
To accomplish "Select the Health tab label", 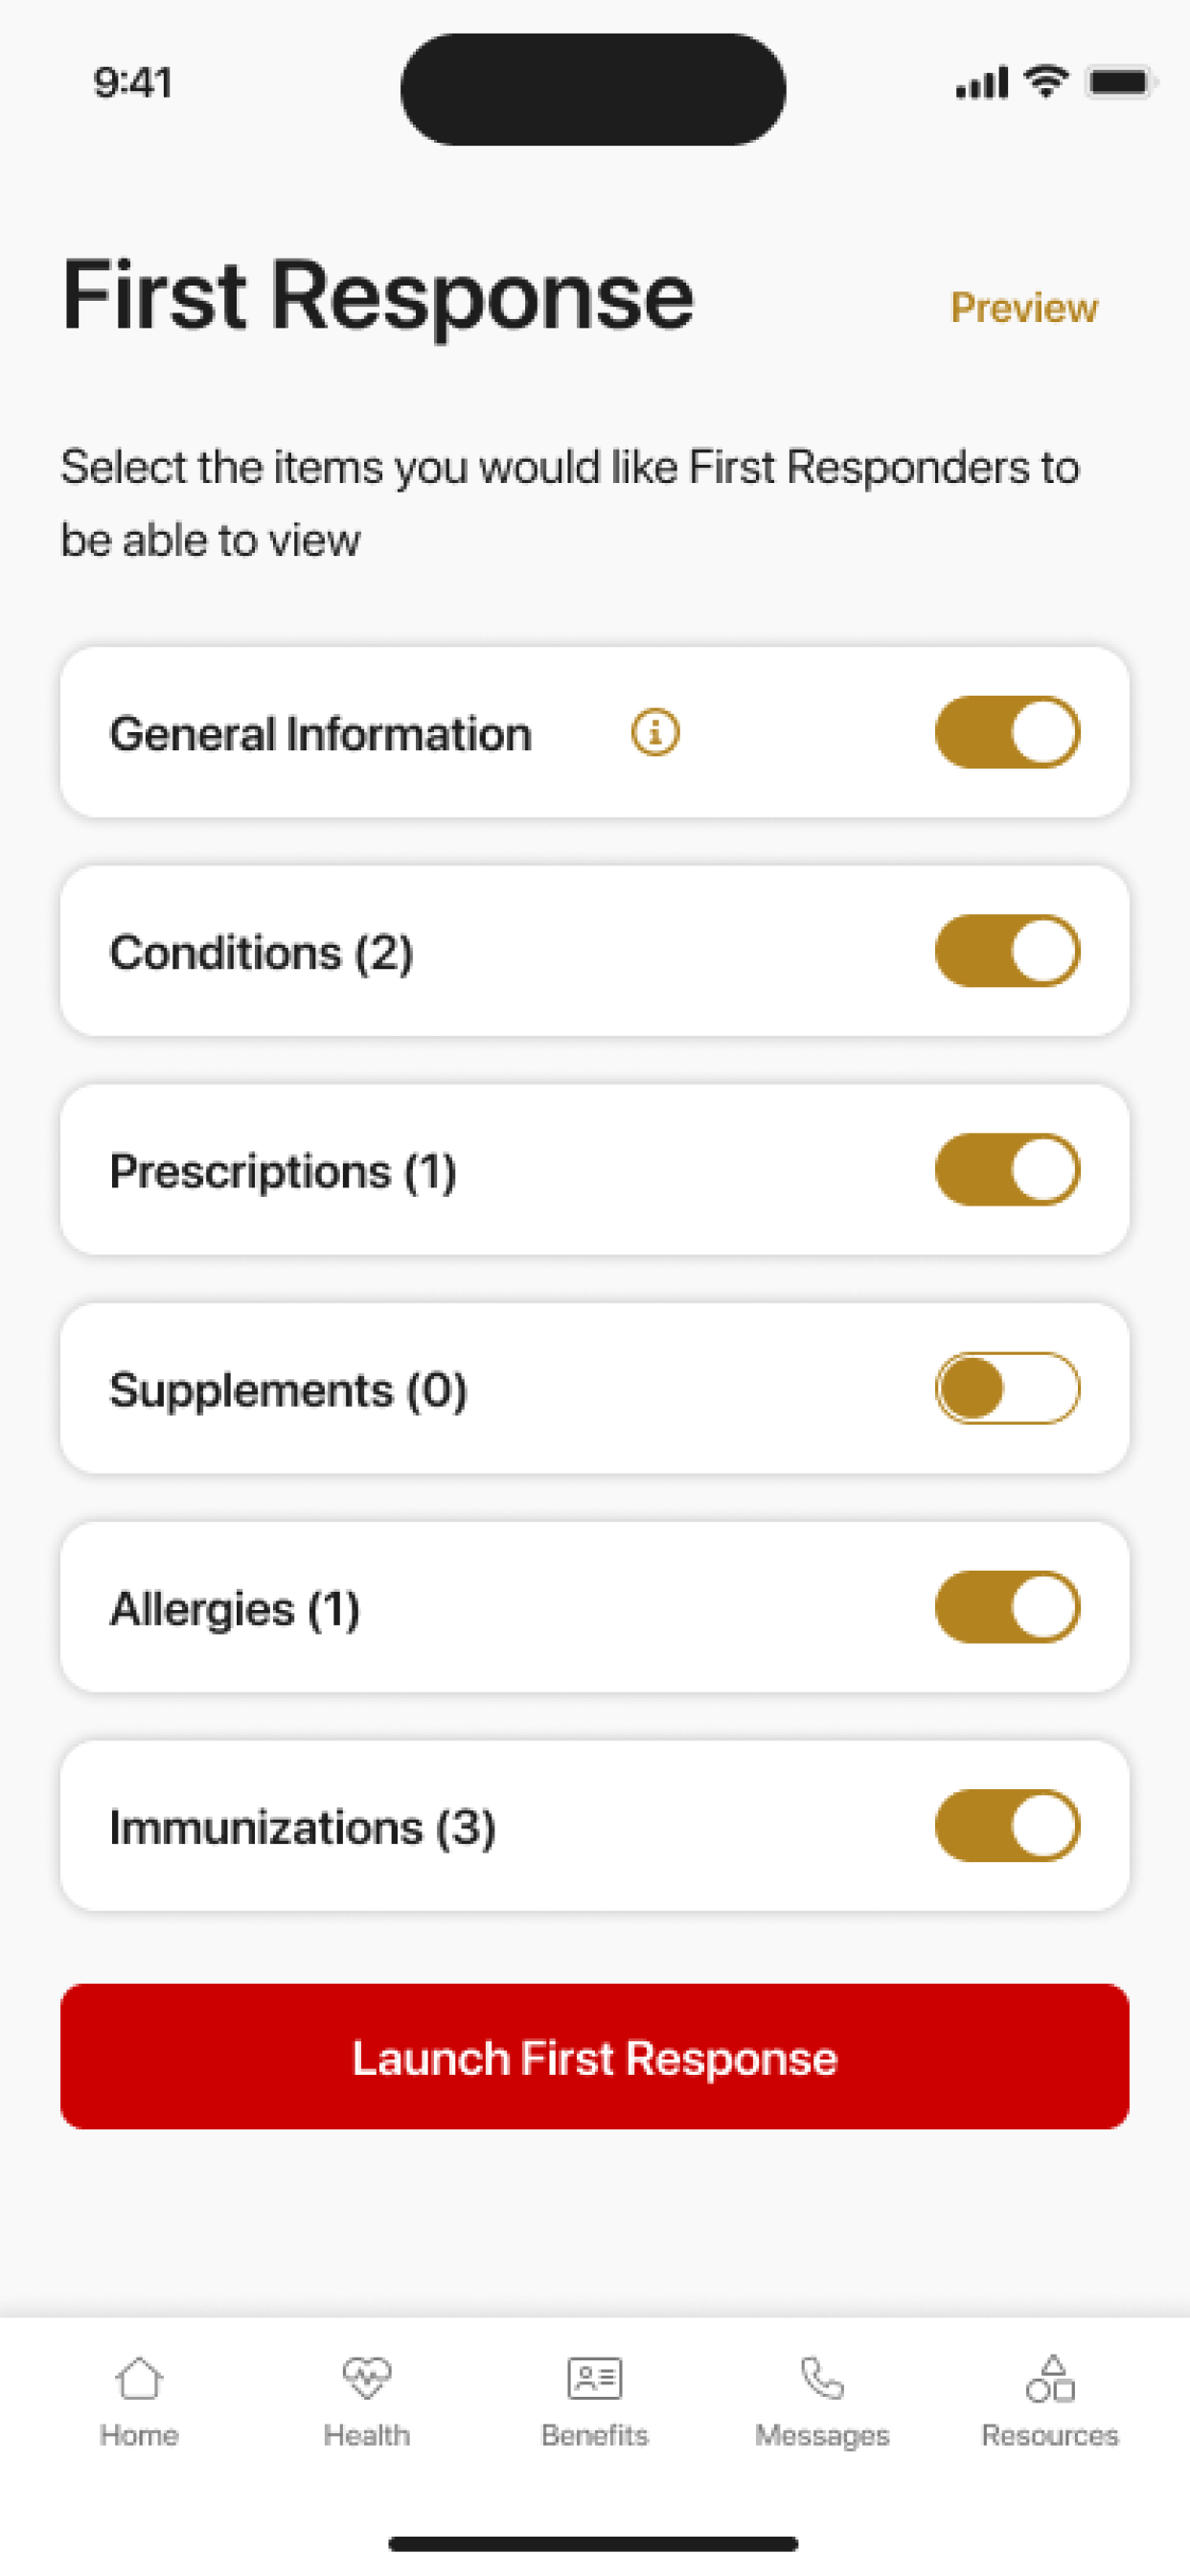I will [x=367, y=2435].
